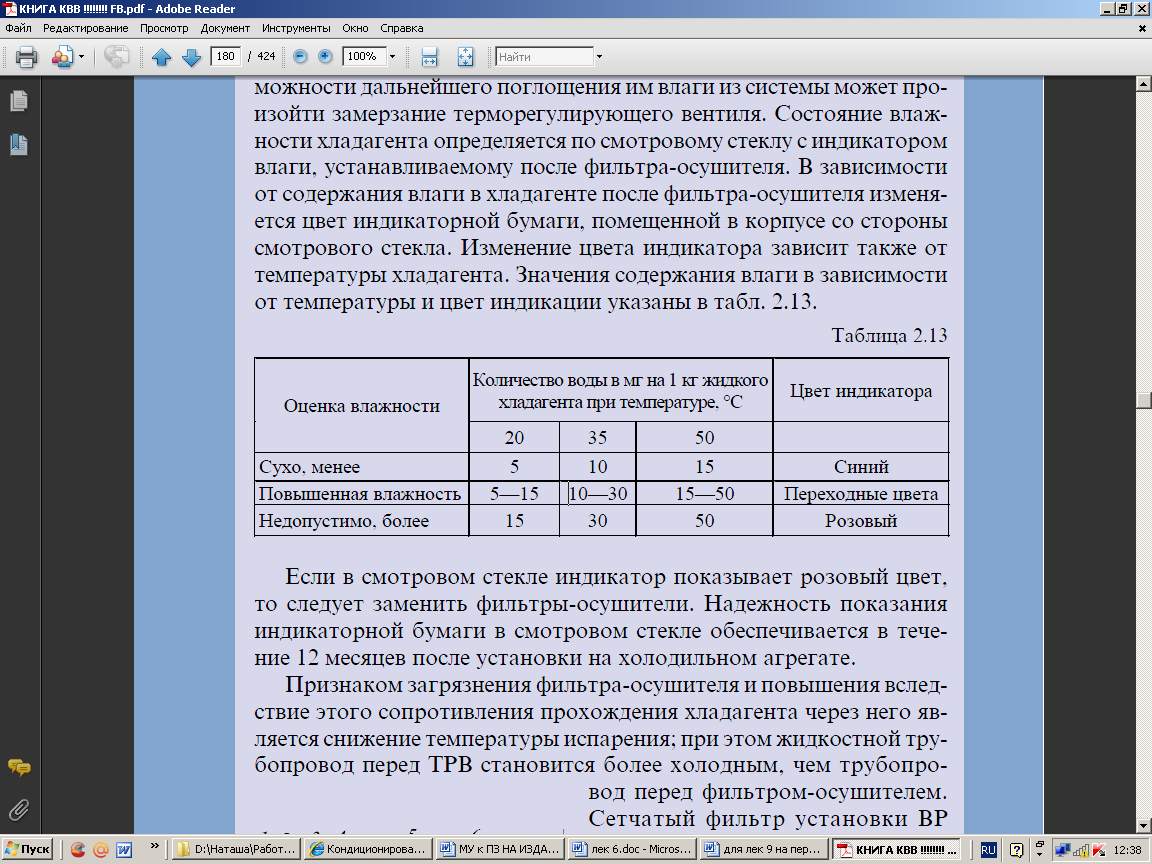The image size is (1152, 864).
Task: Go to next page with down arrow
Action: [191, 57]
